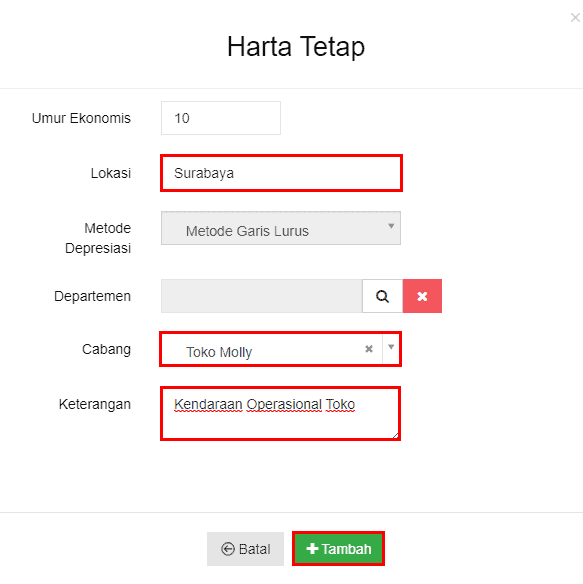Clear Departemen using the red X button
This screenshot has height=584, width=583.
click(x=422, y=296)
